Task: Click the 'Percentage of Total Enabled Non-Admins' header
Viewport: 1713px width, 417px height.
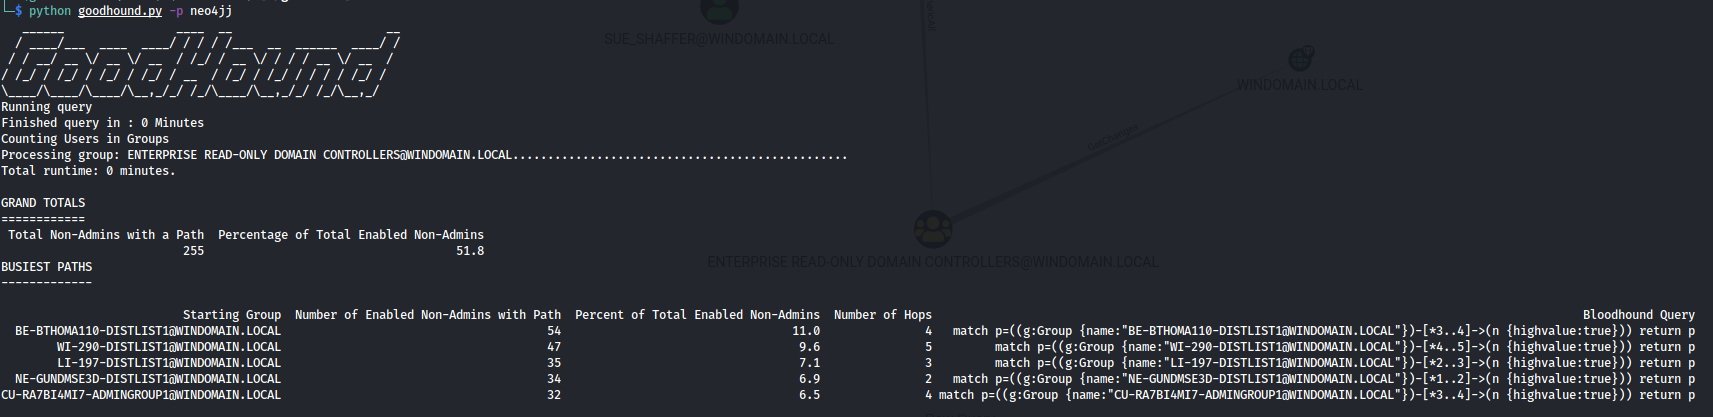Action: (x=351, y=235)
